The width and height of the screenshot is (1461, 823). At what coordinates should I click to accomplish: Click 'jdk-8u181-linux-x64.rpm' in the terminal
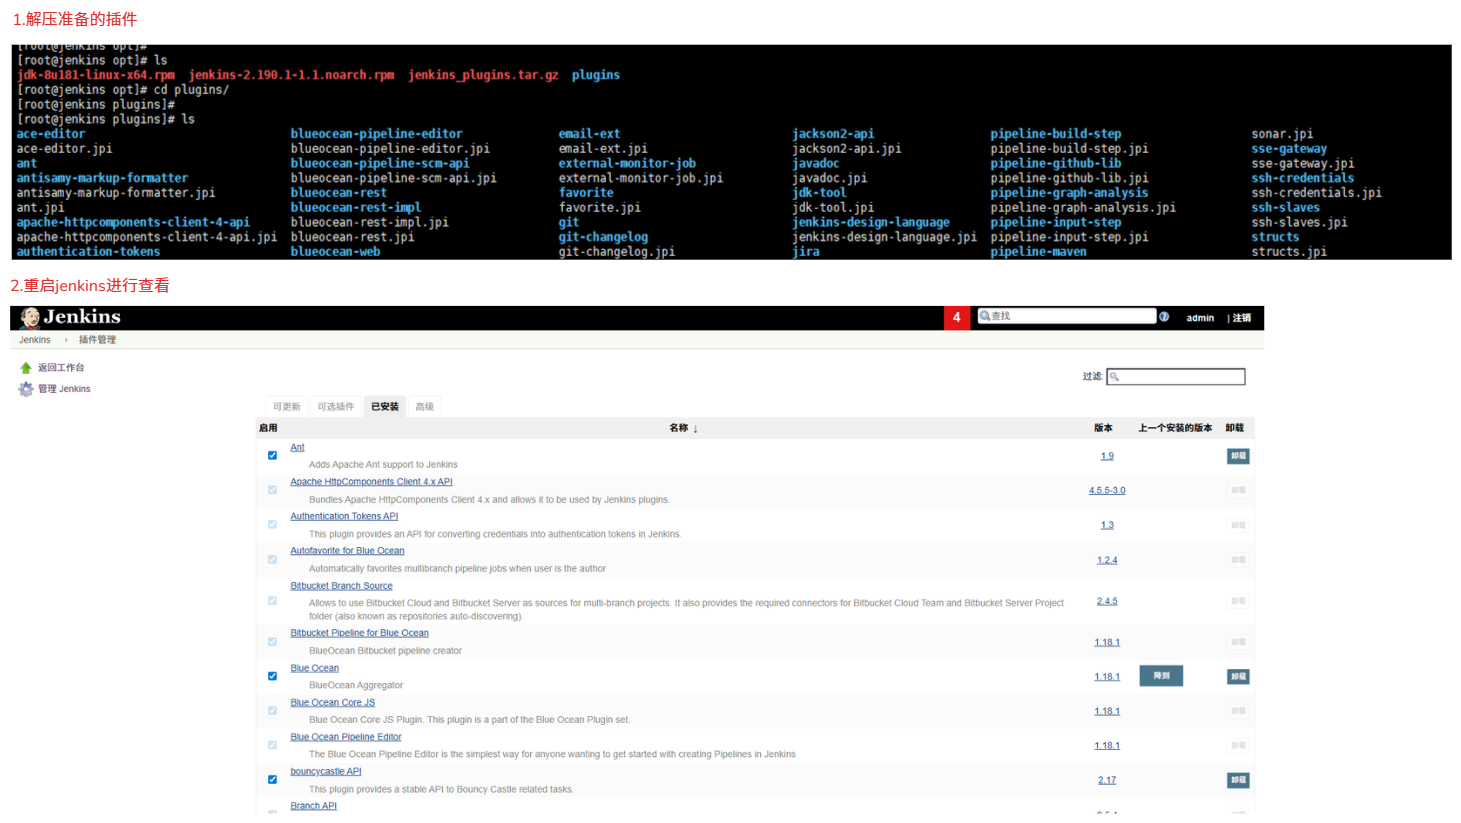click(96, 75)
